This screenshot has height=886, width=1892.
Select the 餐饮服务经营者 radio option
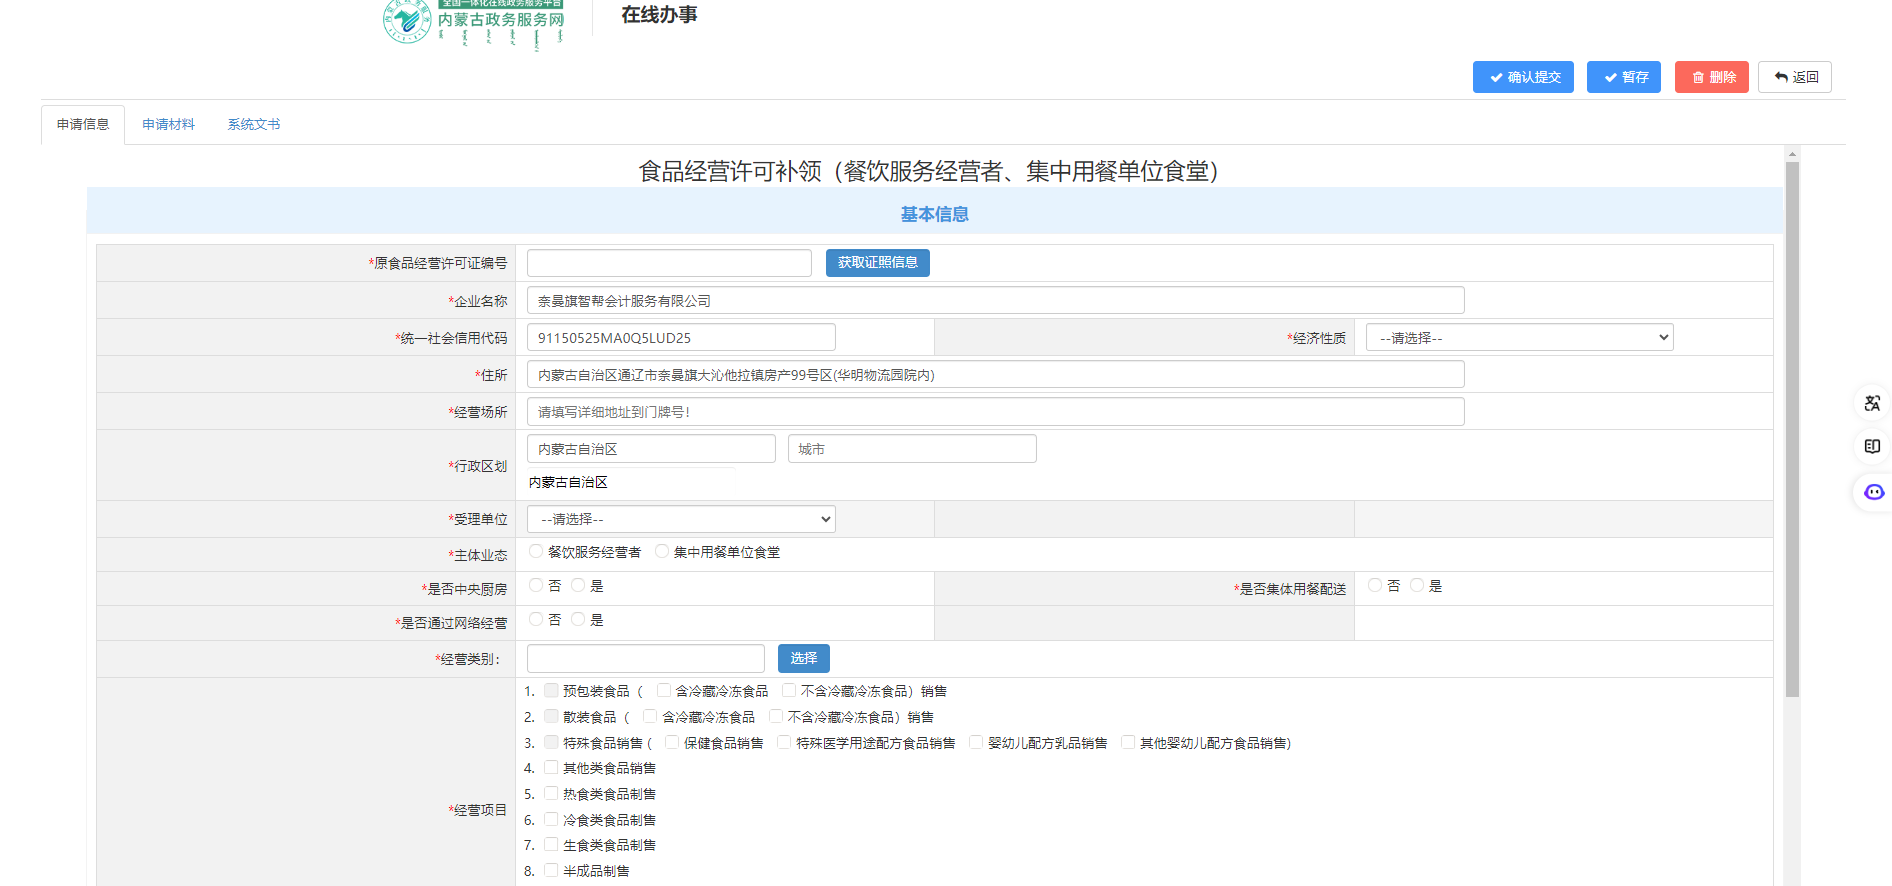(x=537, y=552)
